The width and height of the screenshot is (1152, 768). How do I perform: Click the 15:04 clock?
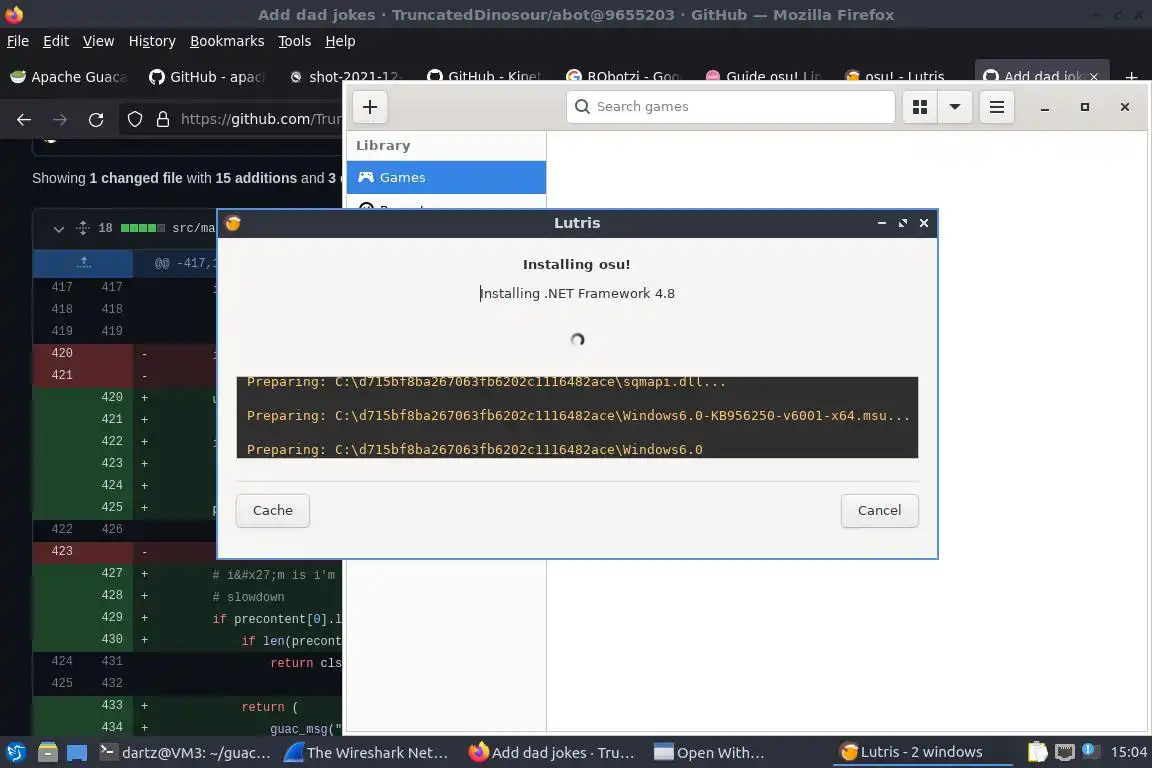click(1128, 752)
